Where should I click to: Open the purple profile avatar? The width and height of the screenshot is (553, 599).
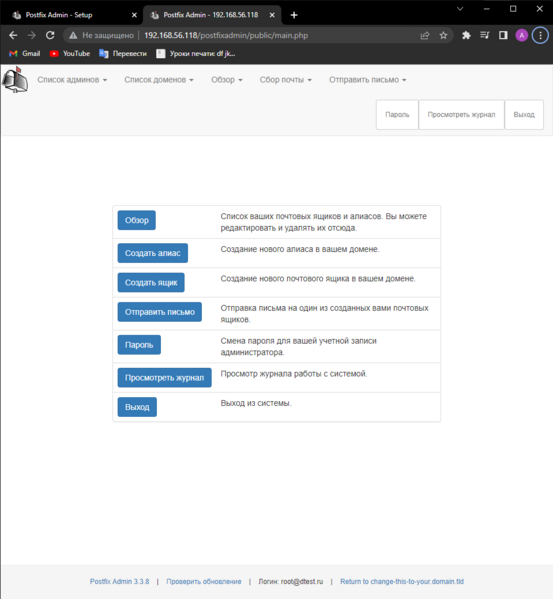522,36
